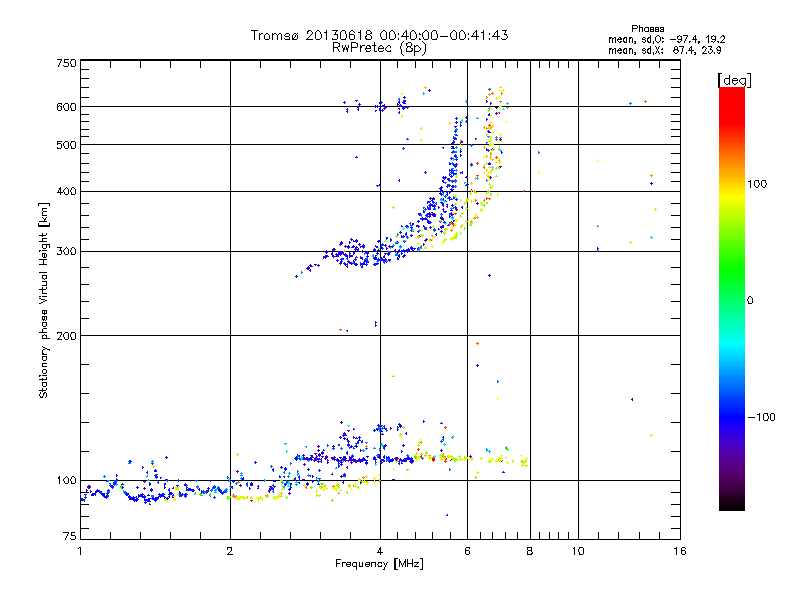Click the 'Phases' header label
800x600 pixels.
tap(647, 29)
